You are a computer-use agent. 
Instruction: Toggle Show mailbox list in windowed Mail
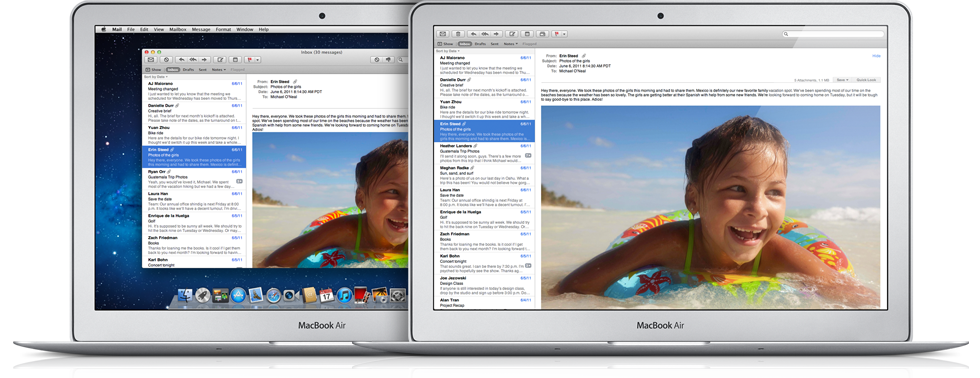click(153, 69)
